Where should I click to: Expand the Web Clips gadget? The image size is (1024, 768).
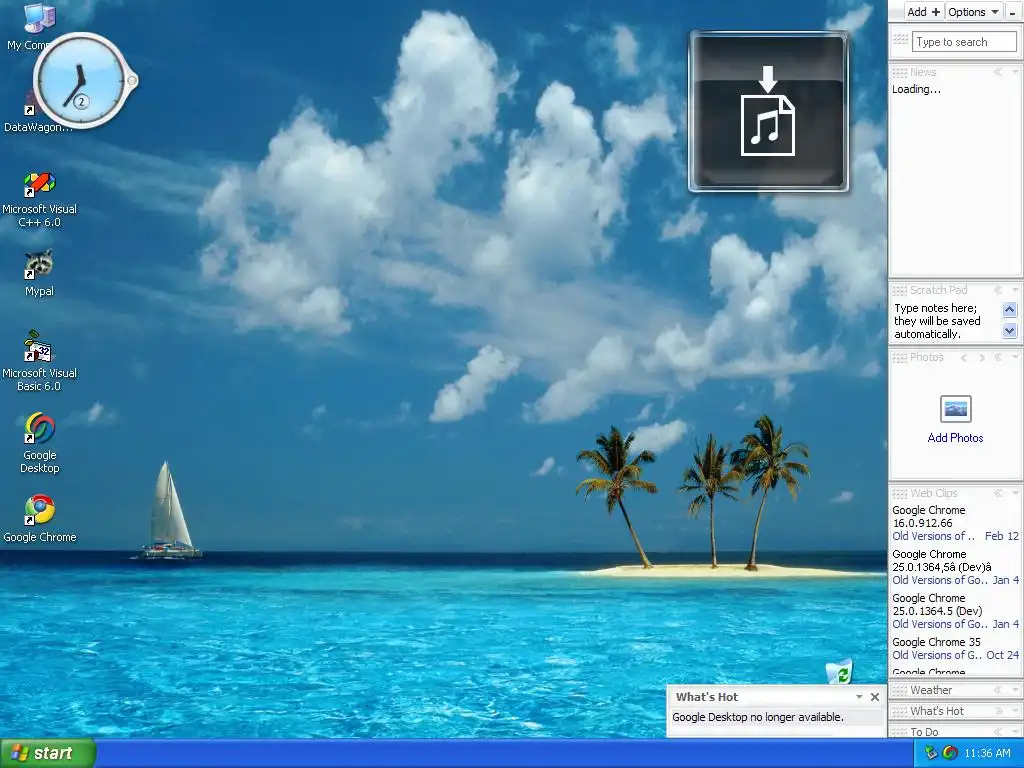point(998,493)
